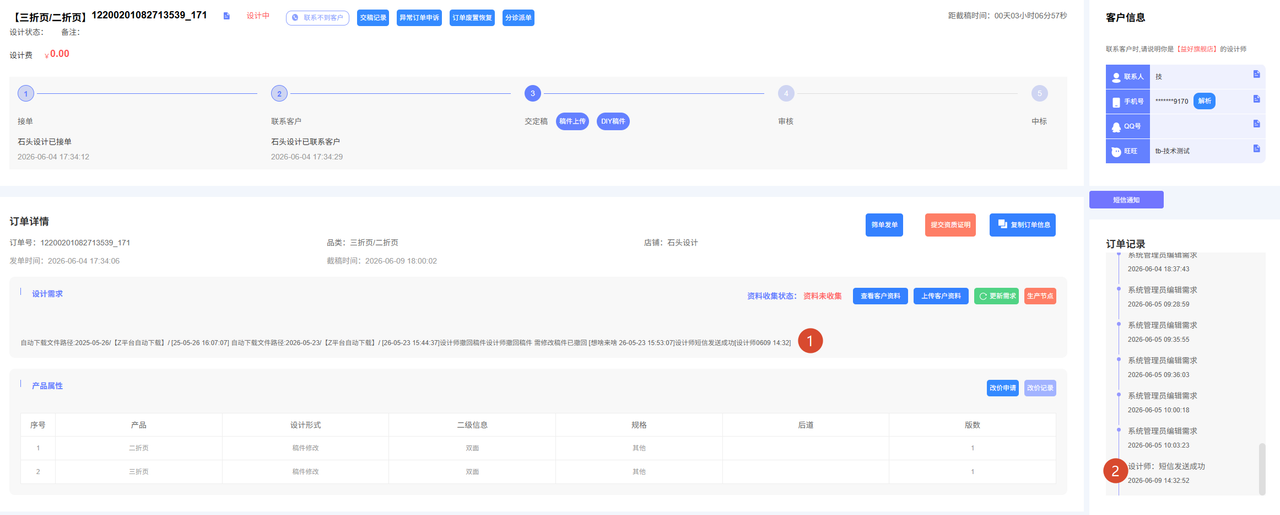1280x515 pixels.
Task: Click the copy icon in 复制订单信息
Action: tap(1002, 224)
